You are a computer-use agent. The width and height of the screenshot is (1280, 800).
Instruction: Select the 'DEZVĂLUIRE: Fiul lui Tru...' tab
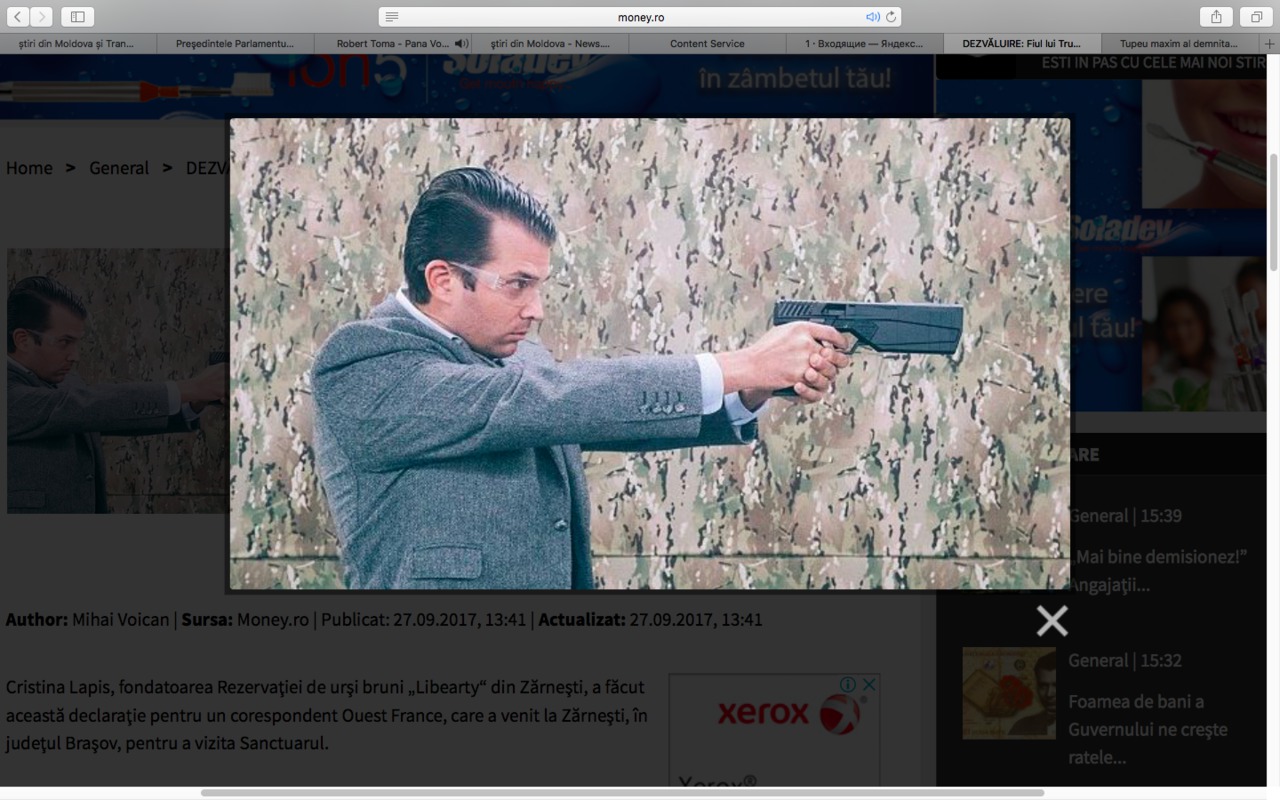[x=1022, y=44]
